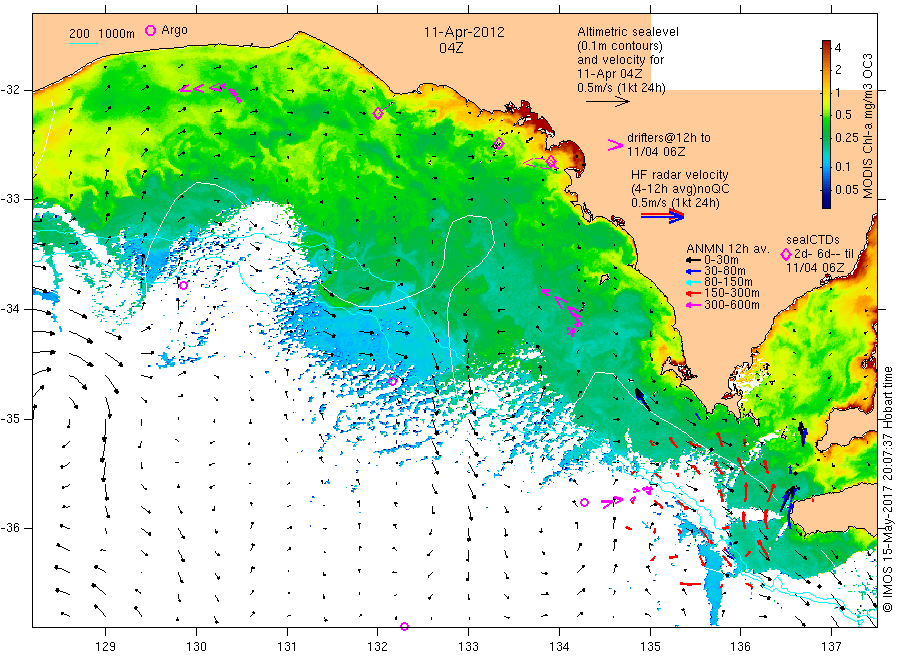
Task: Click the 'ANMN 12h av.' legend heading
Action: tap(728, 249)
